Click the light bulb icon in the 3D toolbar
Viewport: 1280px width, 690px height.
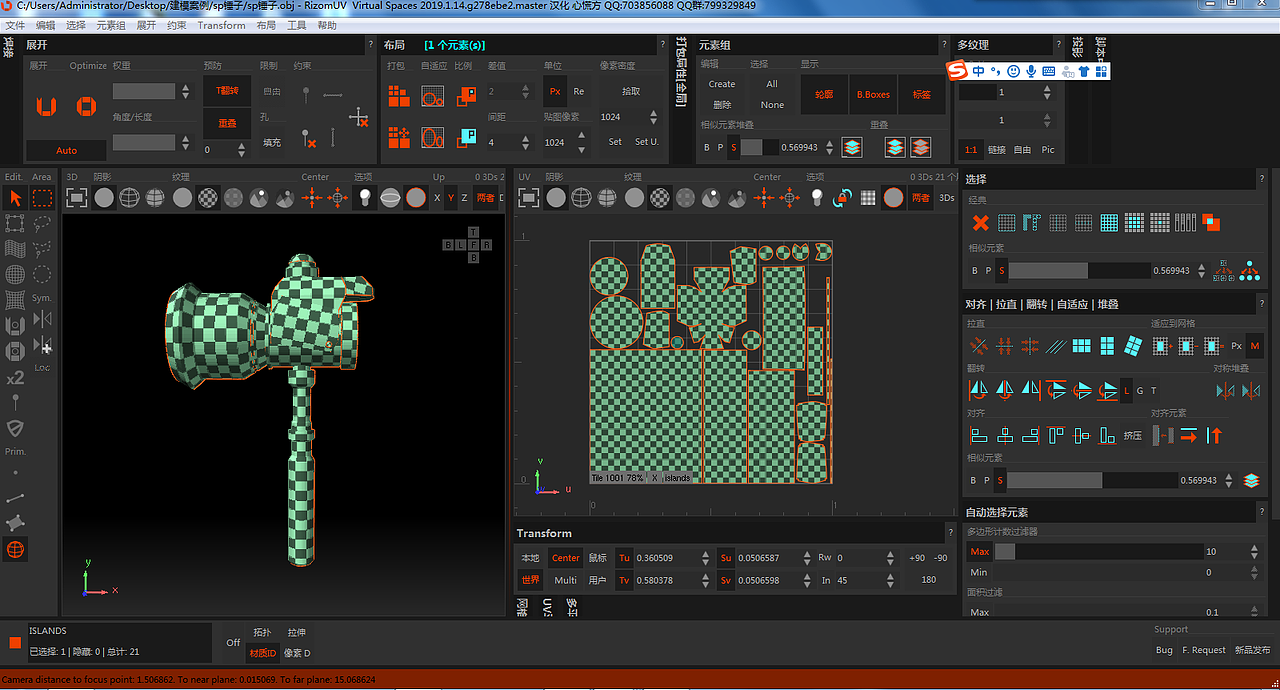click(x=365, y=198)
